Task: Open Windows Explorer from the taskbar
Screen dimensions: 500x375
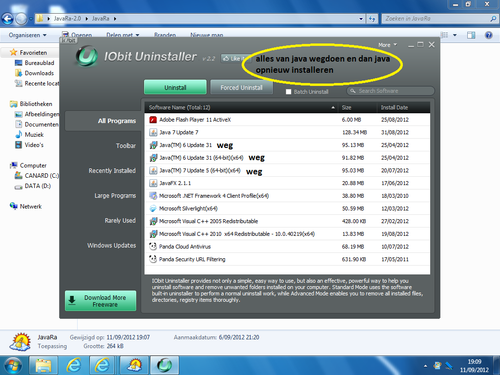Action: coord(43,365)
